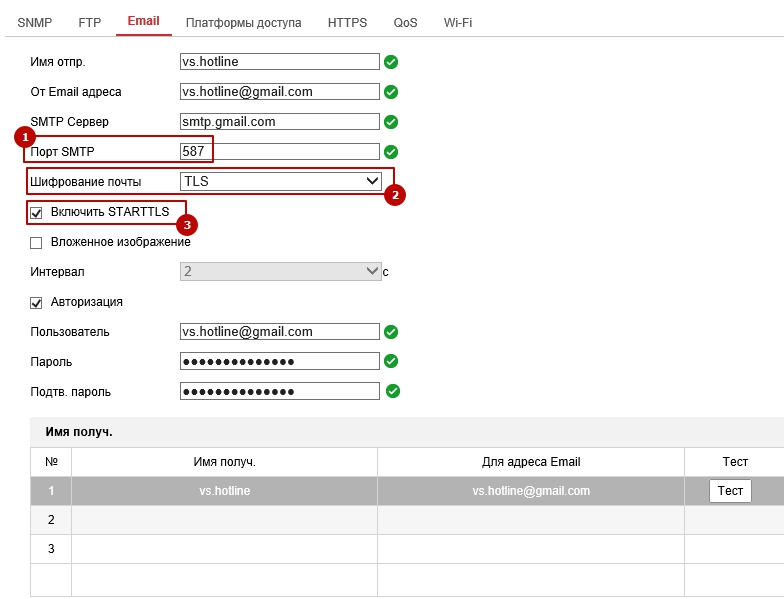
Task: Uncheck the Авторизация checkbox
Action: pos(37,302)
